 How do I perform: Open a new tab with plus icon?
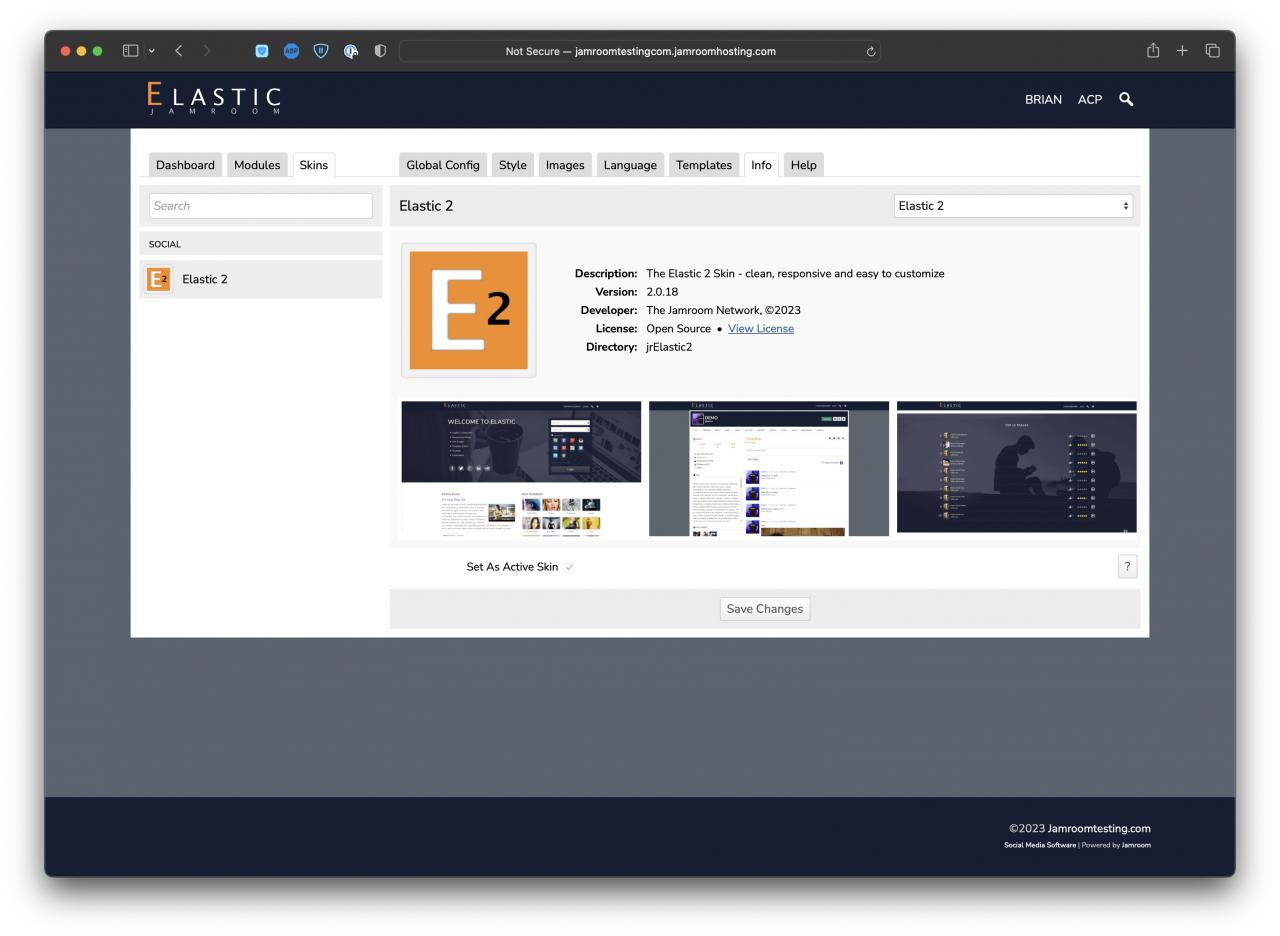(x=1182, y=51)
